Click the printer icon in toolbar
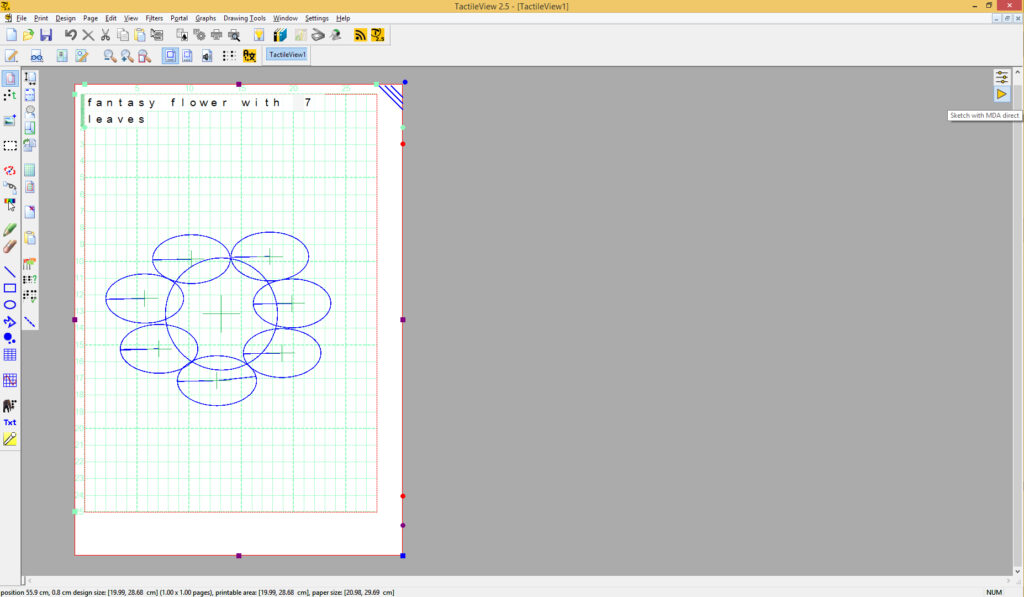 point(216,35)
